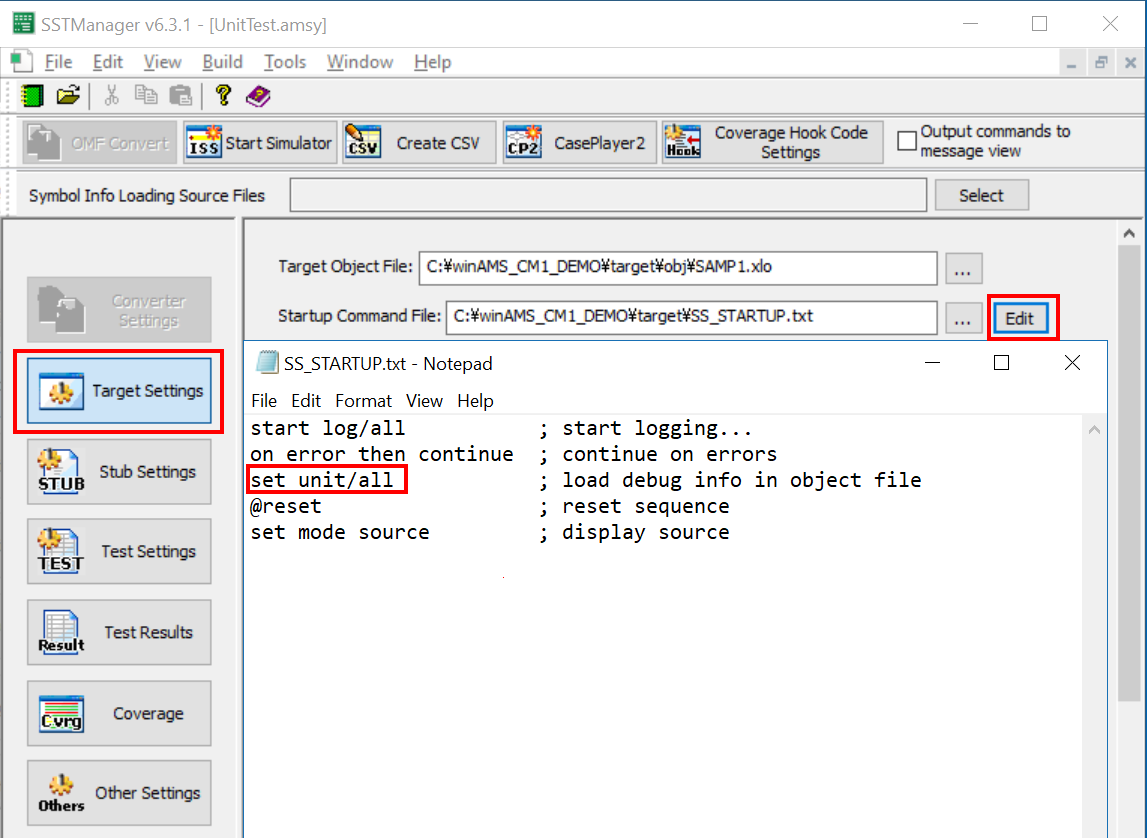Open CasePlayer2

pyautogui.click(x=579, y=143)
